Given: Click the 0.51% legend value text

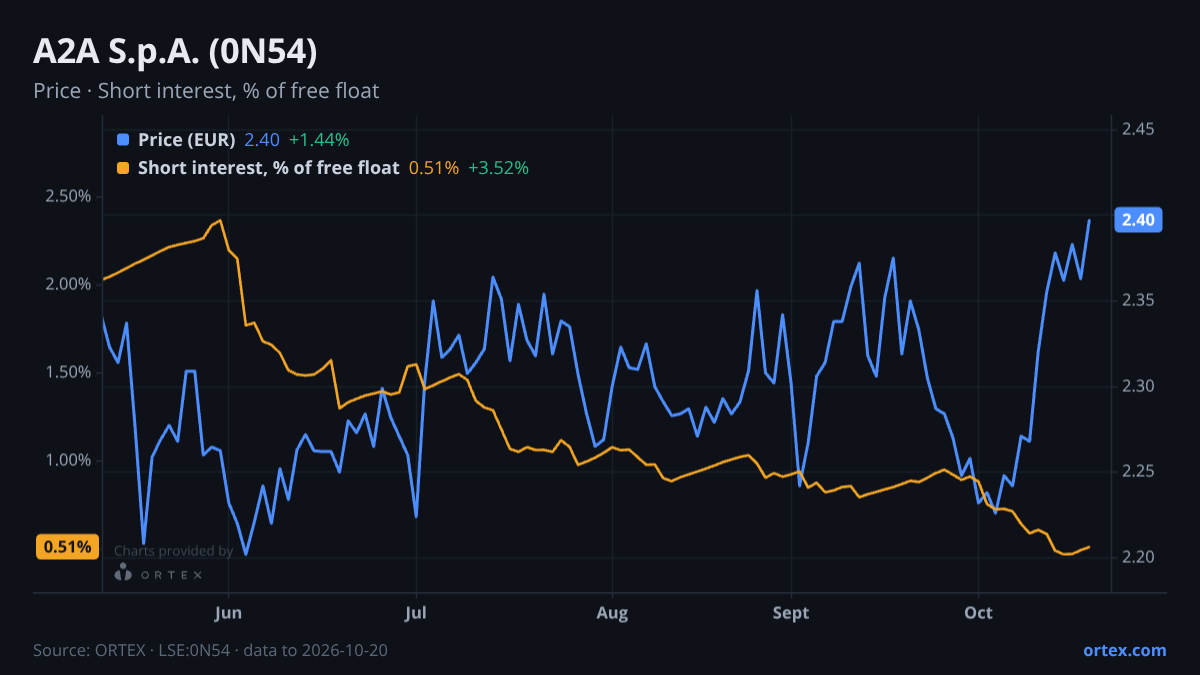Looking at the screenshot, I should point(434,168).
